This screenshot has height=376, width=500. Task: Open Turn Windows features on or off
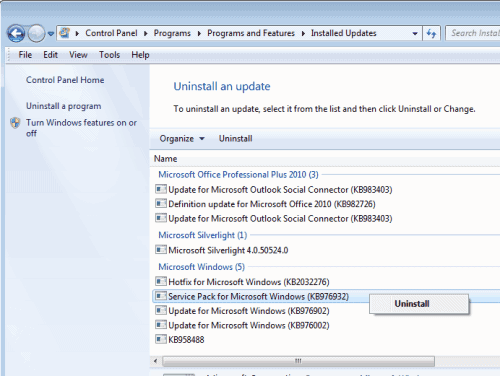point(81,128)
